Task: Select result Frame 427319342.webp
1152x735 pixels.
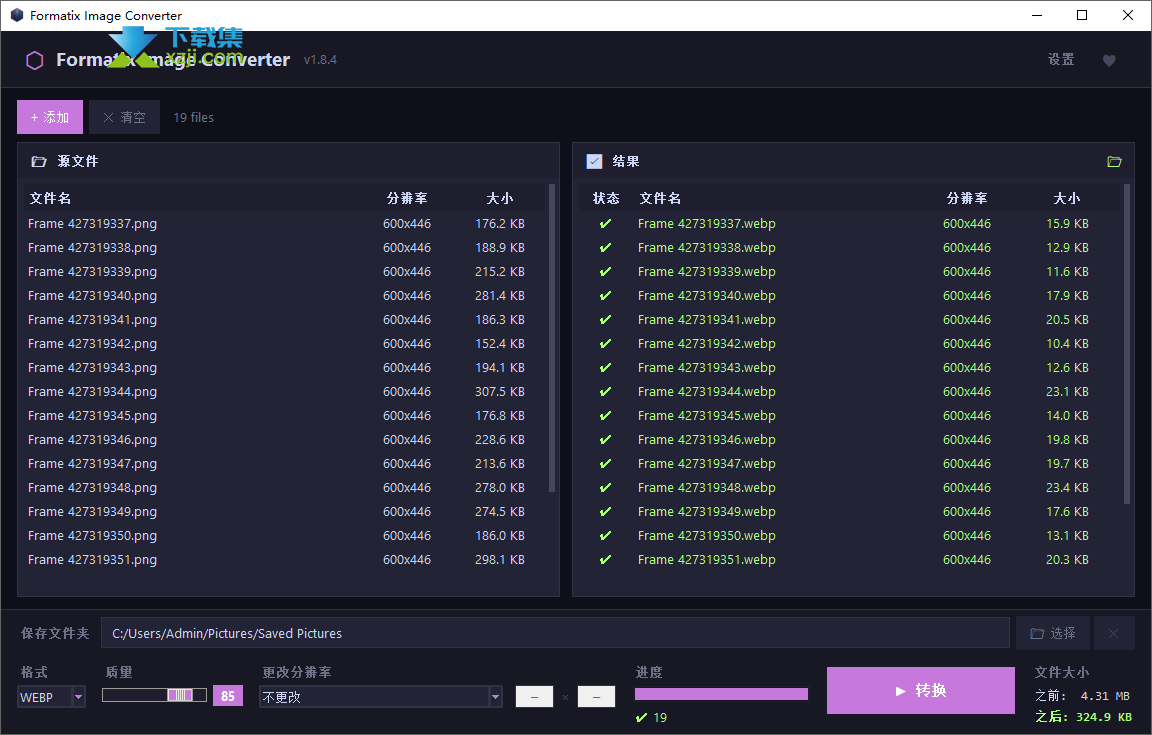Action: pos(851,344)
